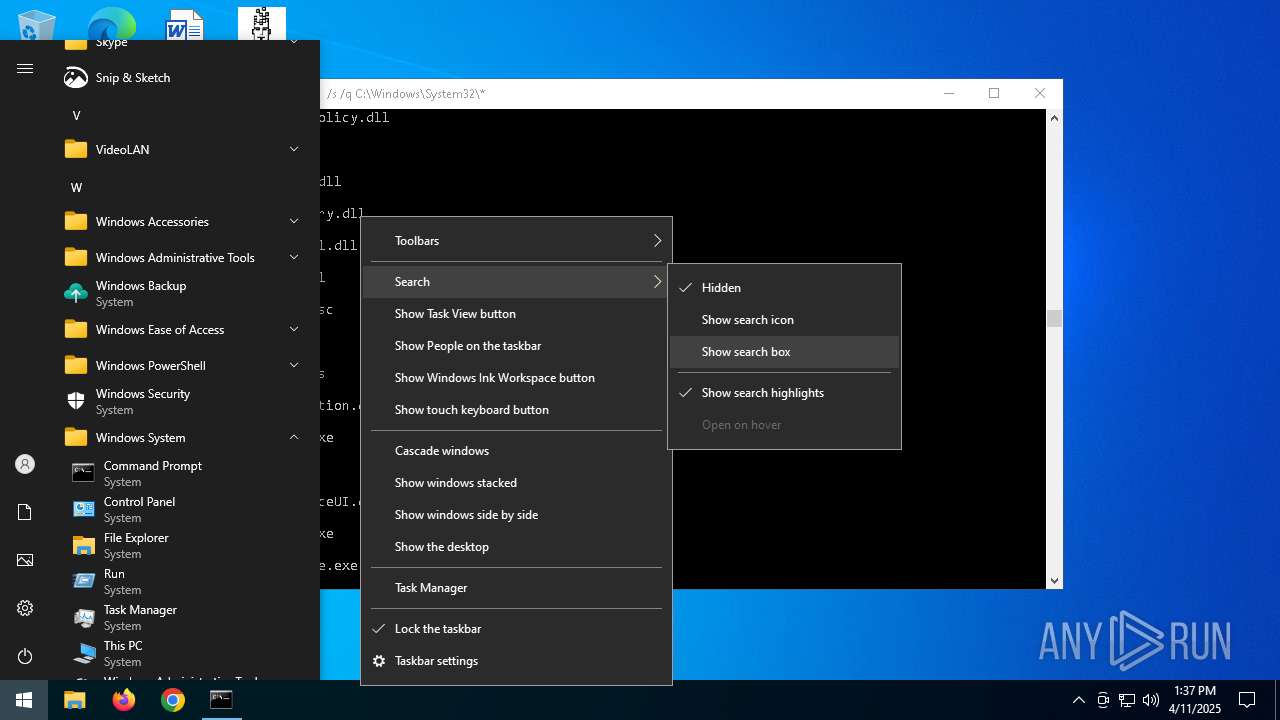This screenshot has height=720, width=1280.
Task: Open the Run dialog icon
Action: (84, 582)
